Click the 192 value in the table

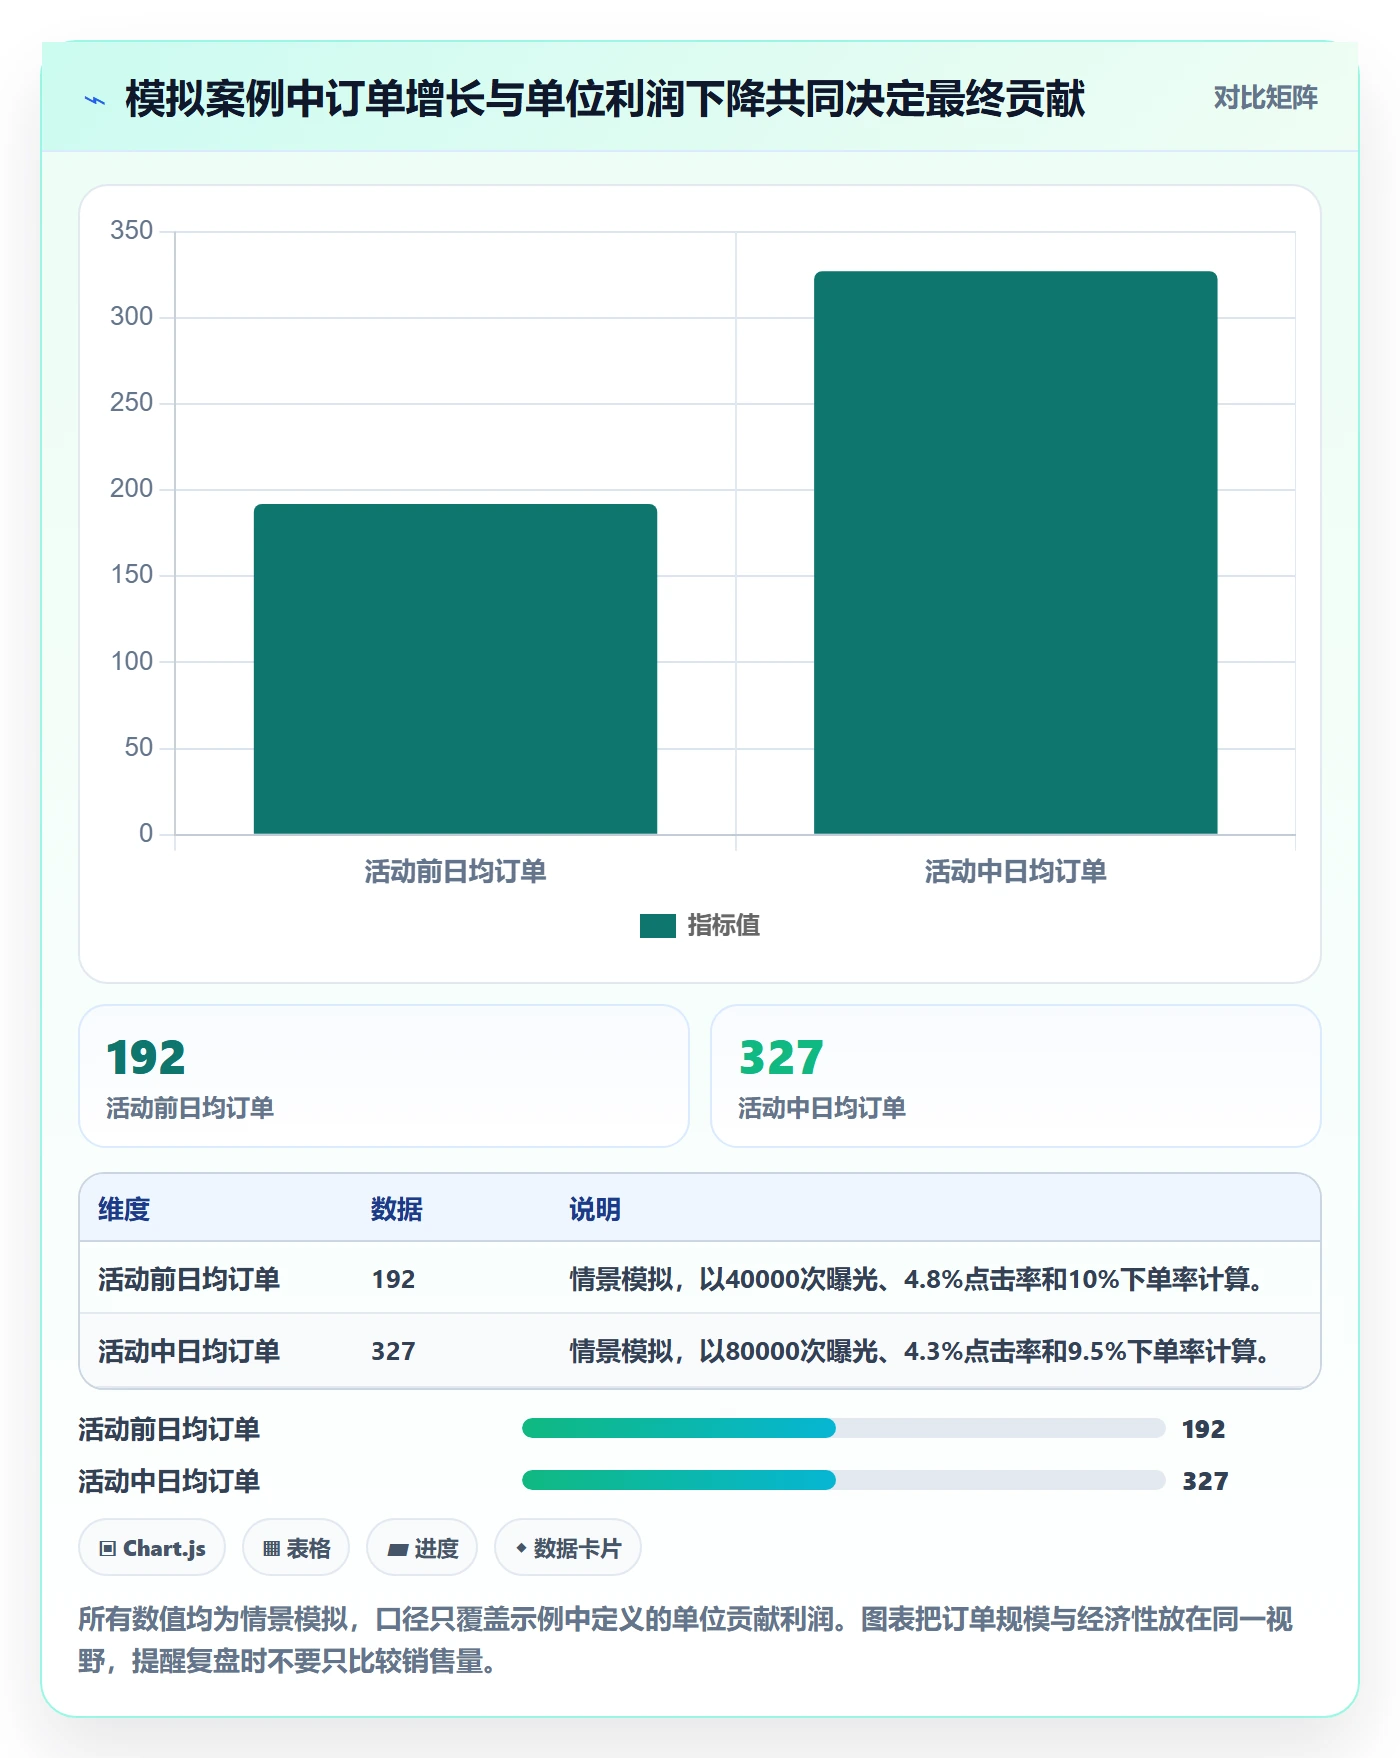tap(393, 1280)
